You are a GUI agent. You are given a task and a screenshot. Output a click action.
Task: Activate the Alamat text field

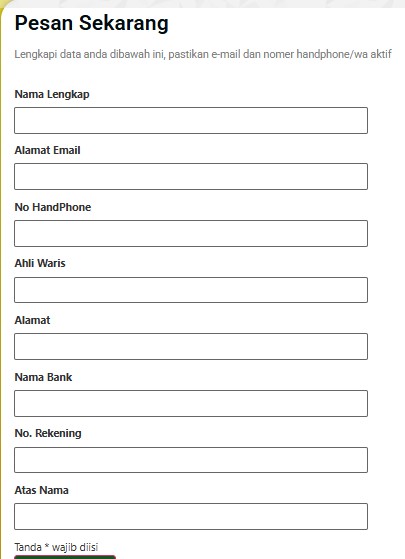[x=191, y=347]
